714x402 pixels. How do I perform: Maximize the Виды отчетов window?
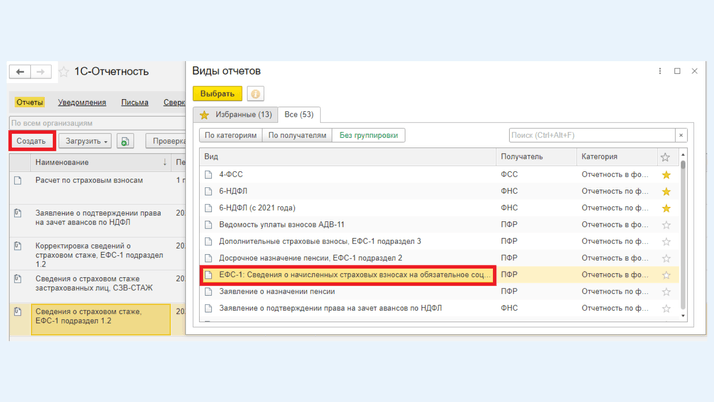click(677, 71)
